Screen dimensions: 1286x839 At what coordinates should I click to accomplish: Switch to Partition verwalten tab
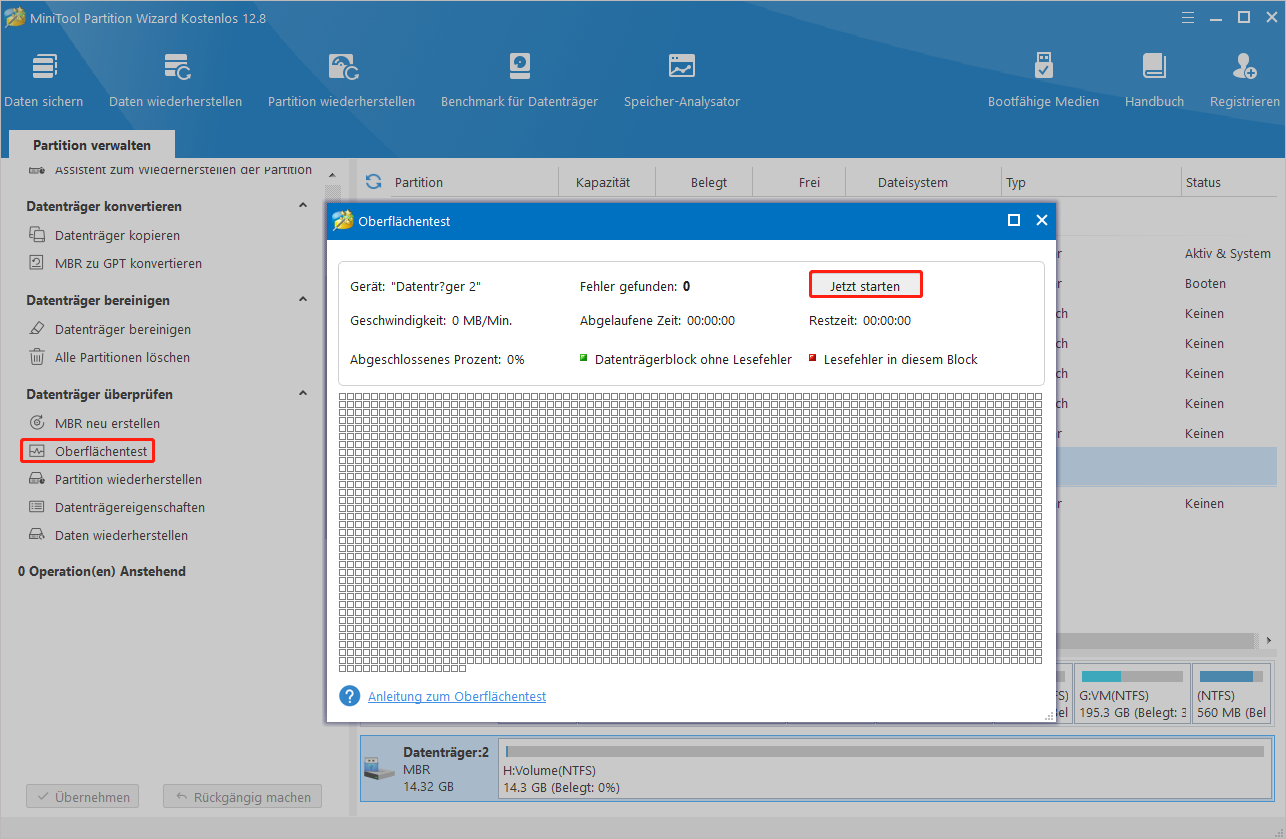92,145
